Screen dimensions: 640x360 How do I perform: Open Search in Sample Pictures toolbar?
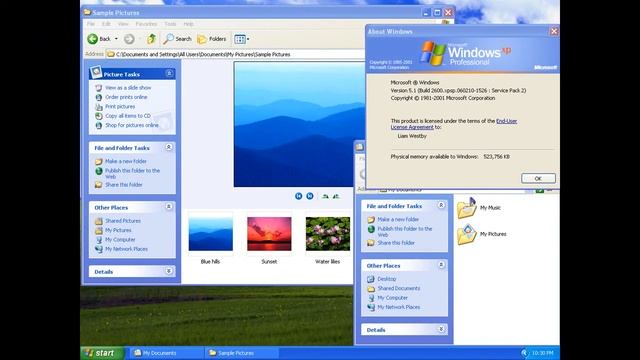tap(177, 39)
